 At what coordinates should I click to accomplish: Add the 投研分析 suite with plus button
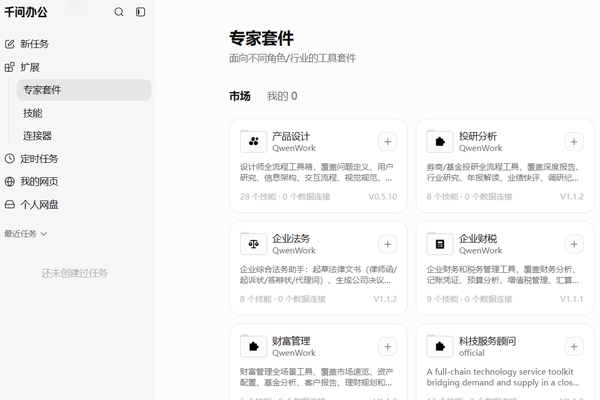(574, 142)
